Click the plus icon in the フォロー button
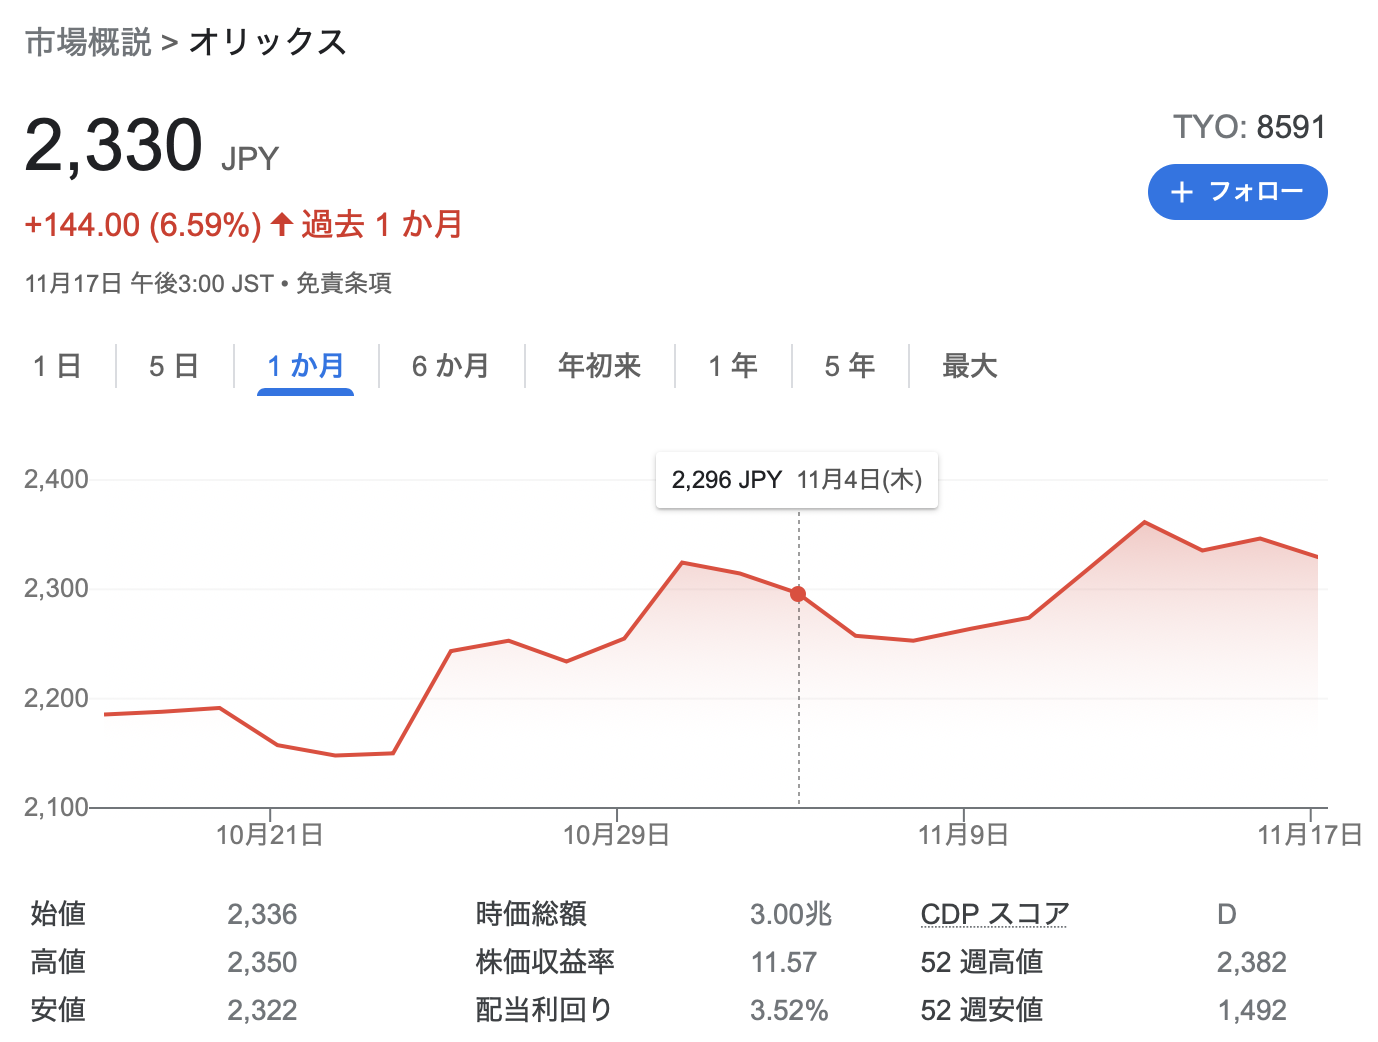The height and width of the screenshot is (1042, 1378). coord(1182,192)
